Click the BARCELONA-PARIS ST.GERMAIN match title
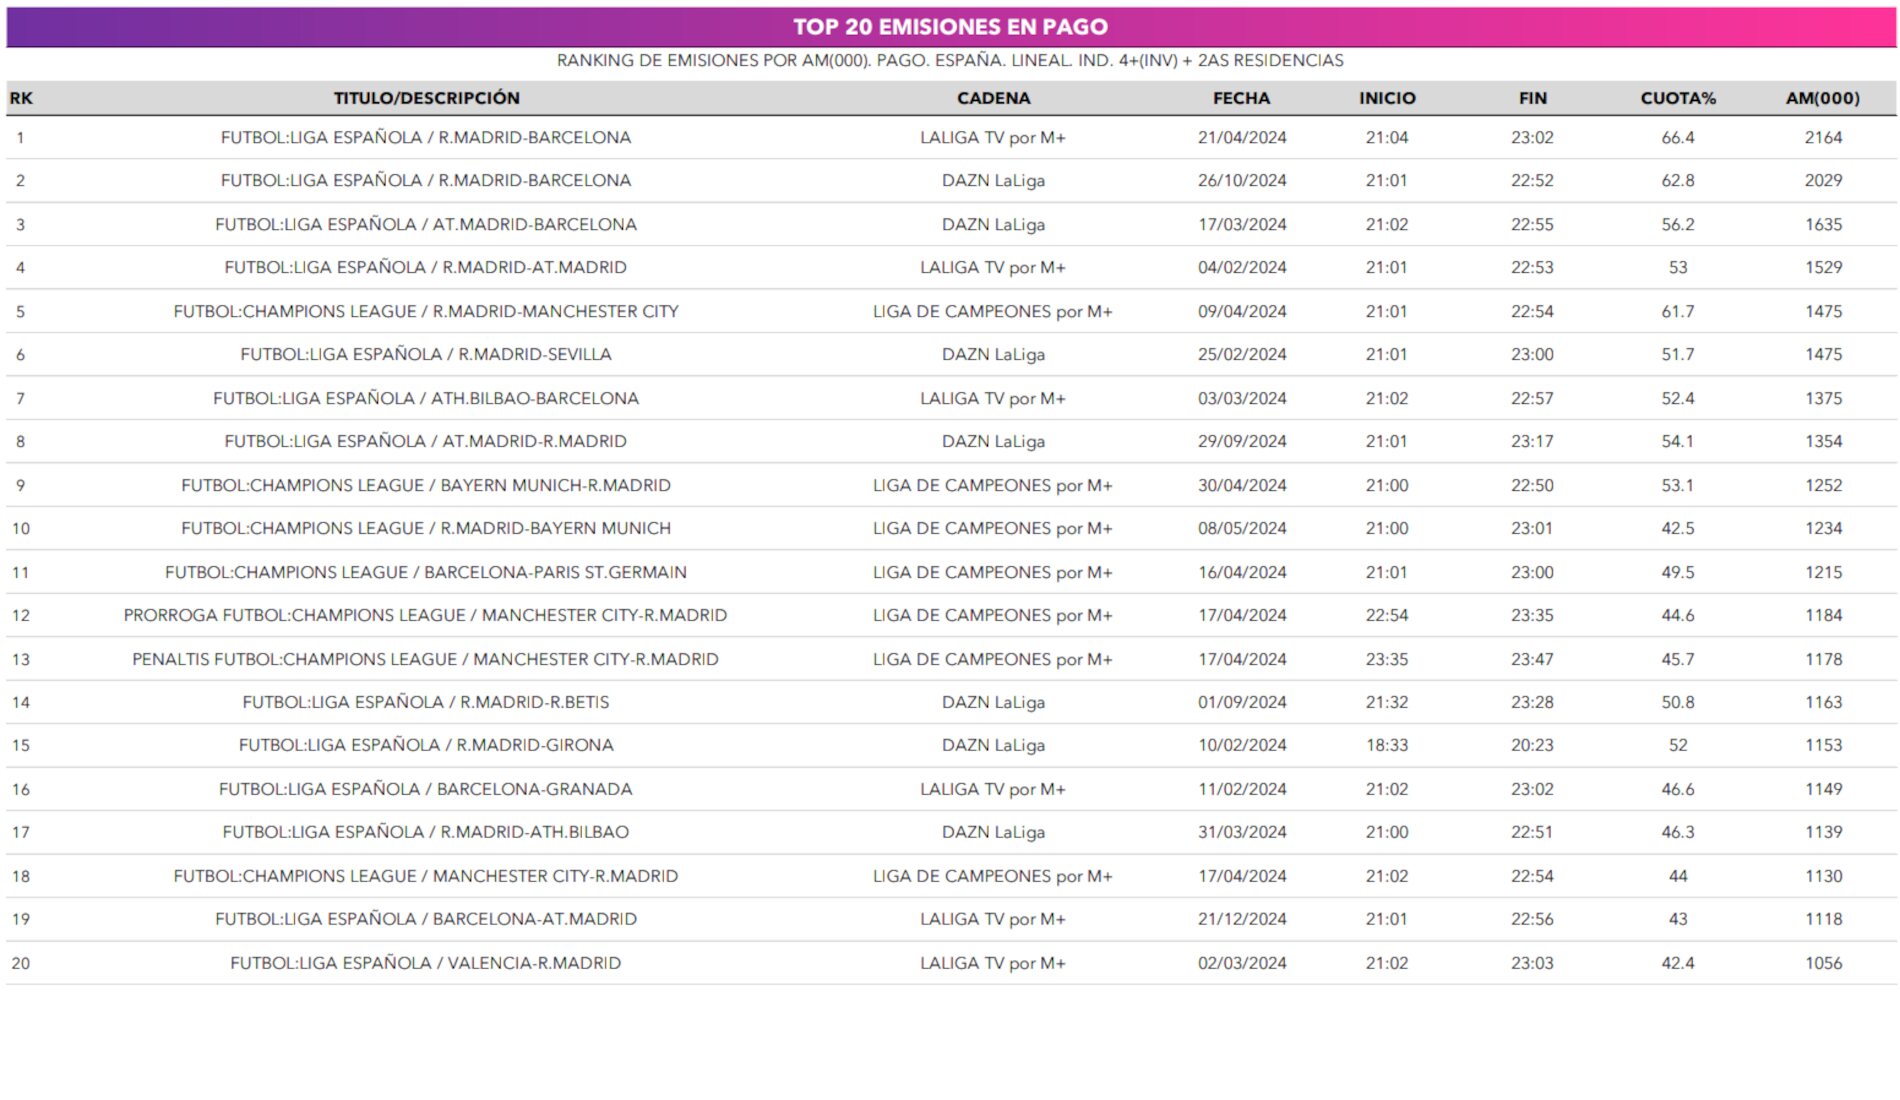This screenshot has height=1100, width=1900. coord(426,573)
